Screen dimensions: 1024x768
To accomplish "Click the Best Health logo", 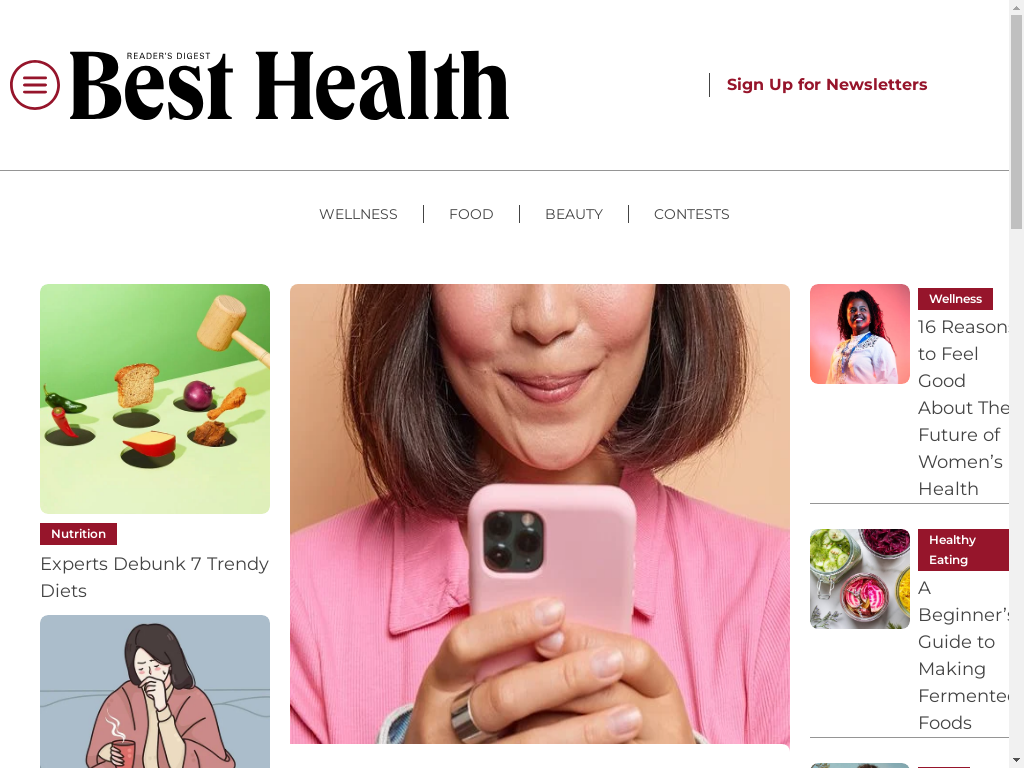I will [x=289, y=85].
